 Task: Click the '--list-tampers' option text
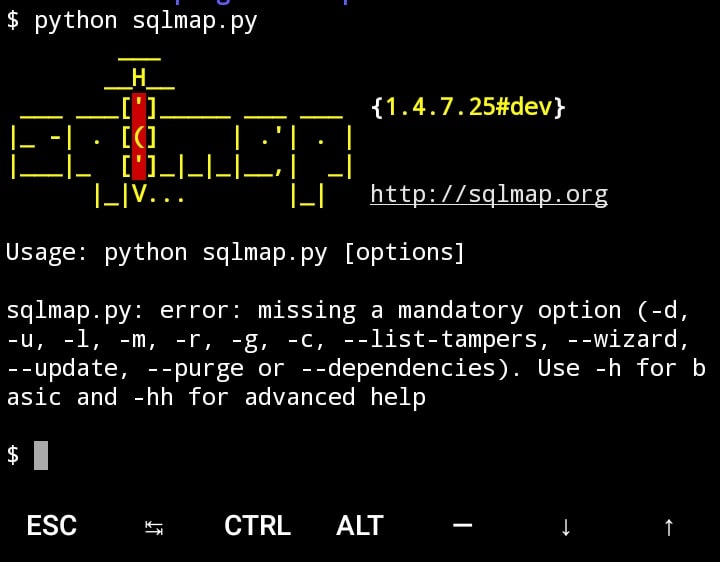pyautogui.click(x=445, y=340)
